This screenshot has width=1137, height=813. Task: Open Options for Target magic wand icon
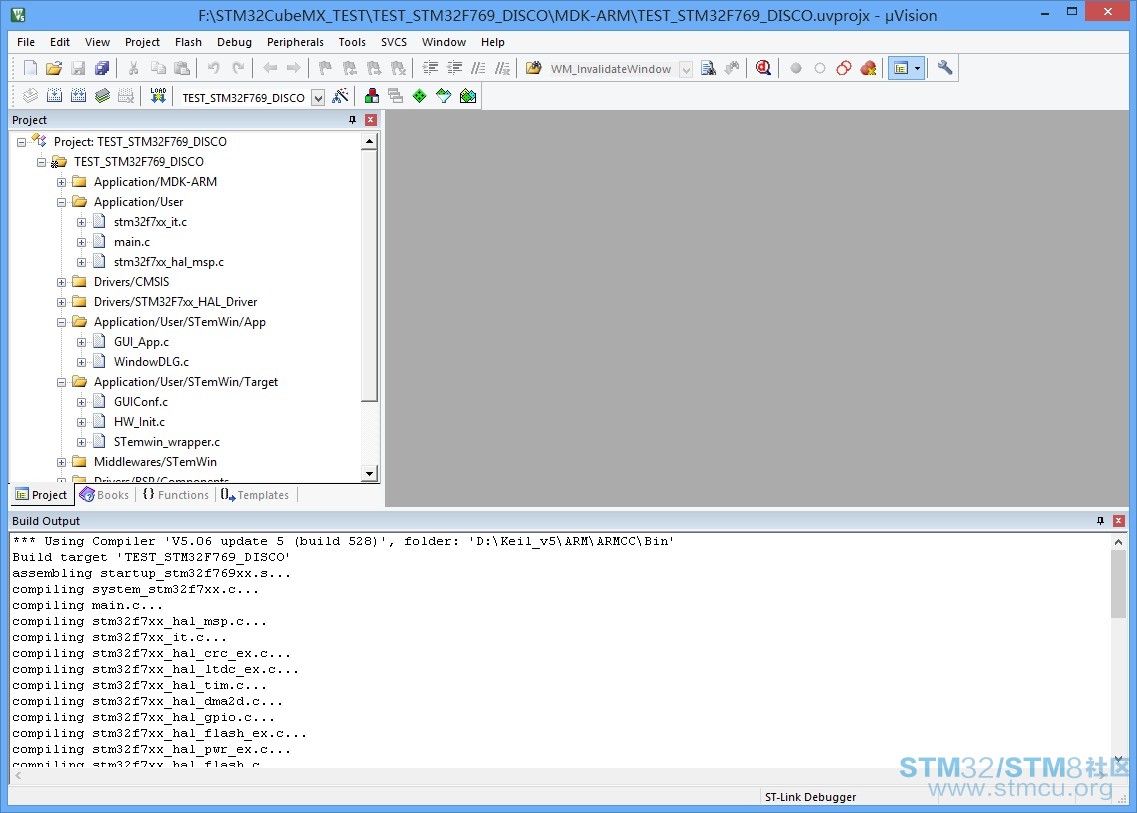pos(340,96)
